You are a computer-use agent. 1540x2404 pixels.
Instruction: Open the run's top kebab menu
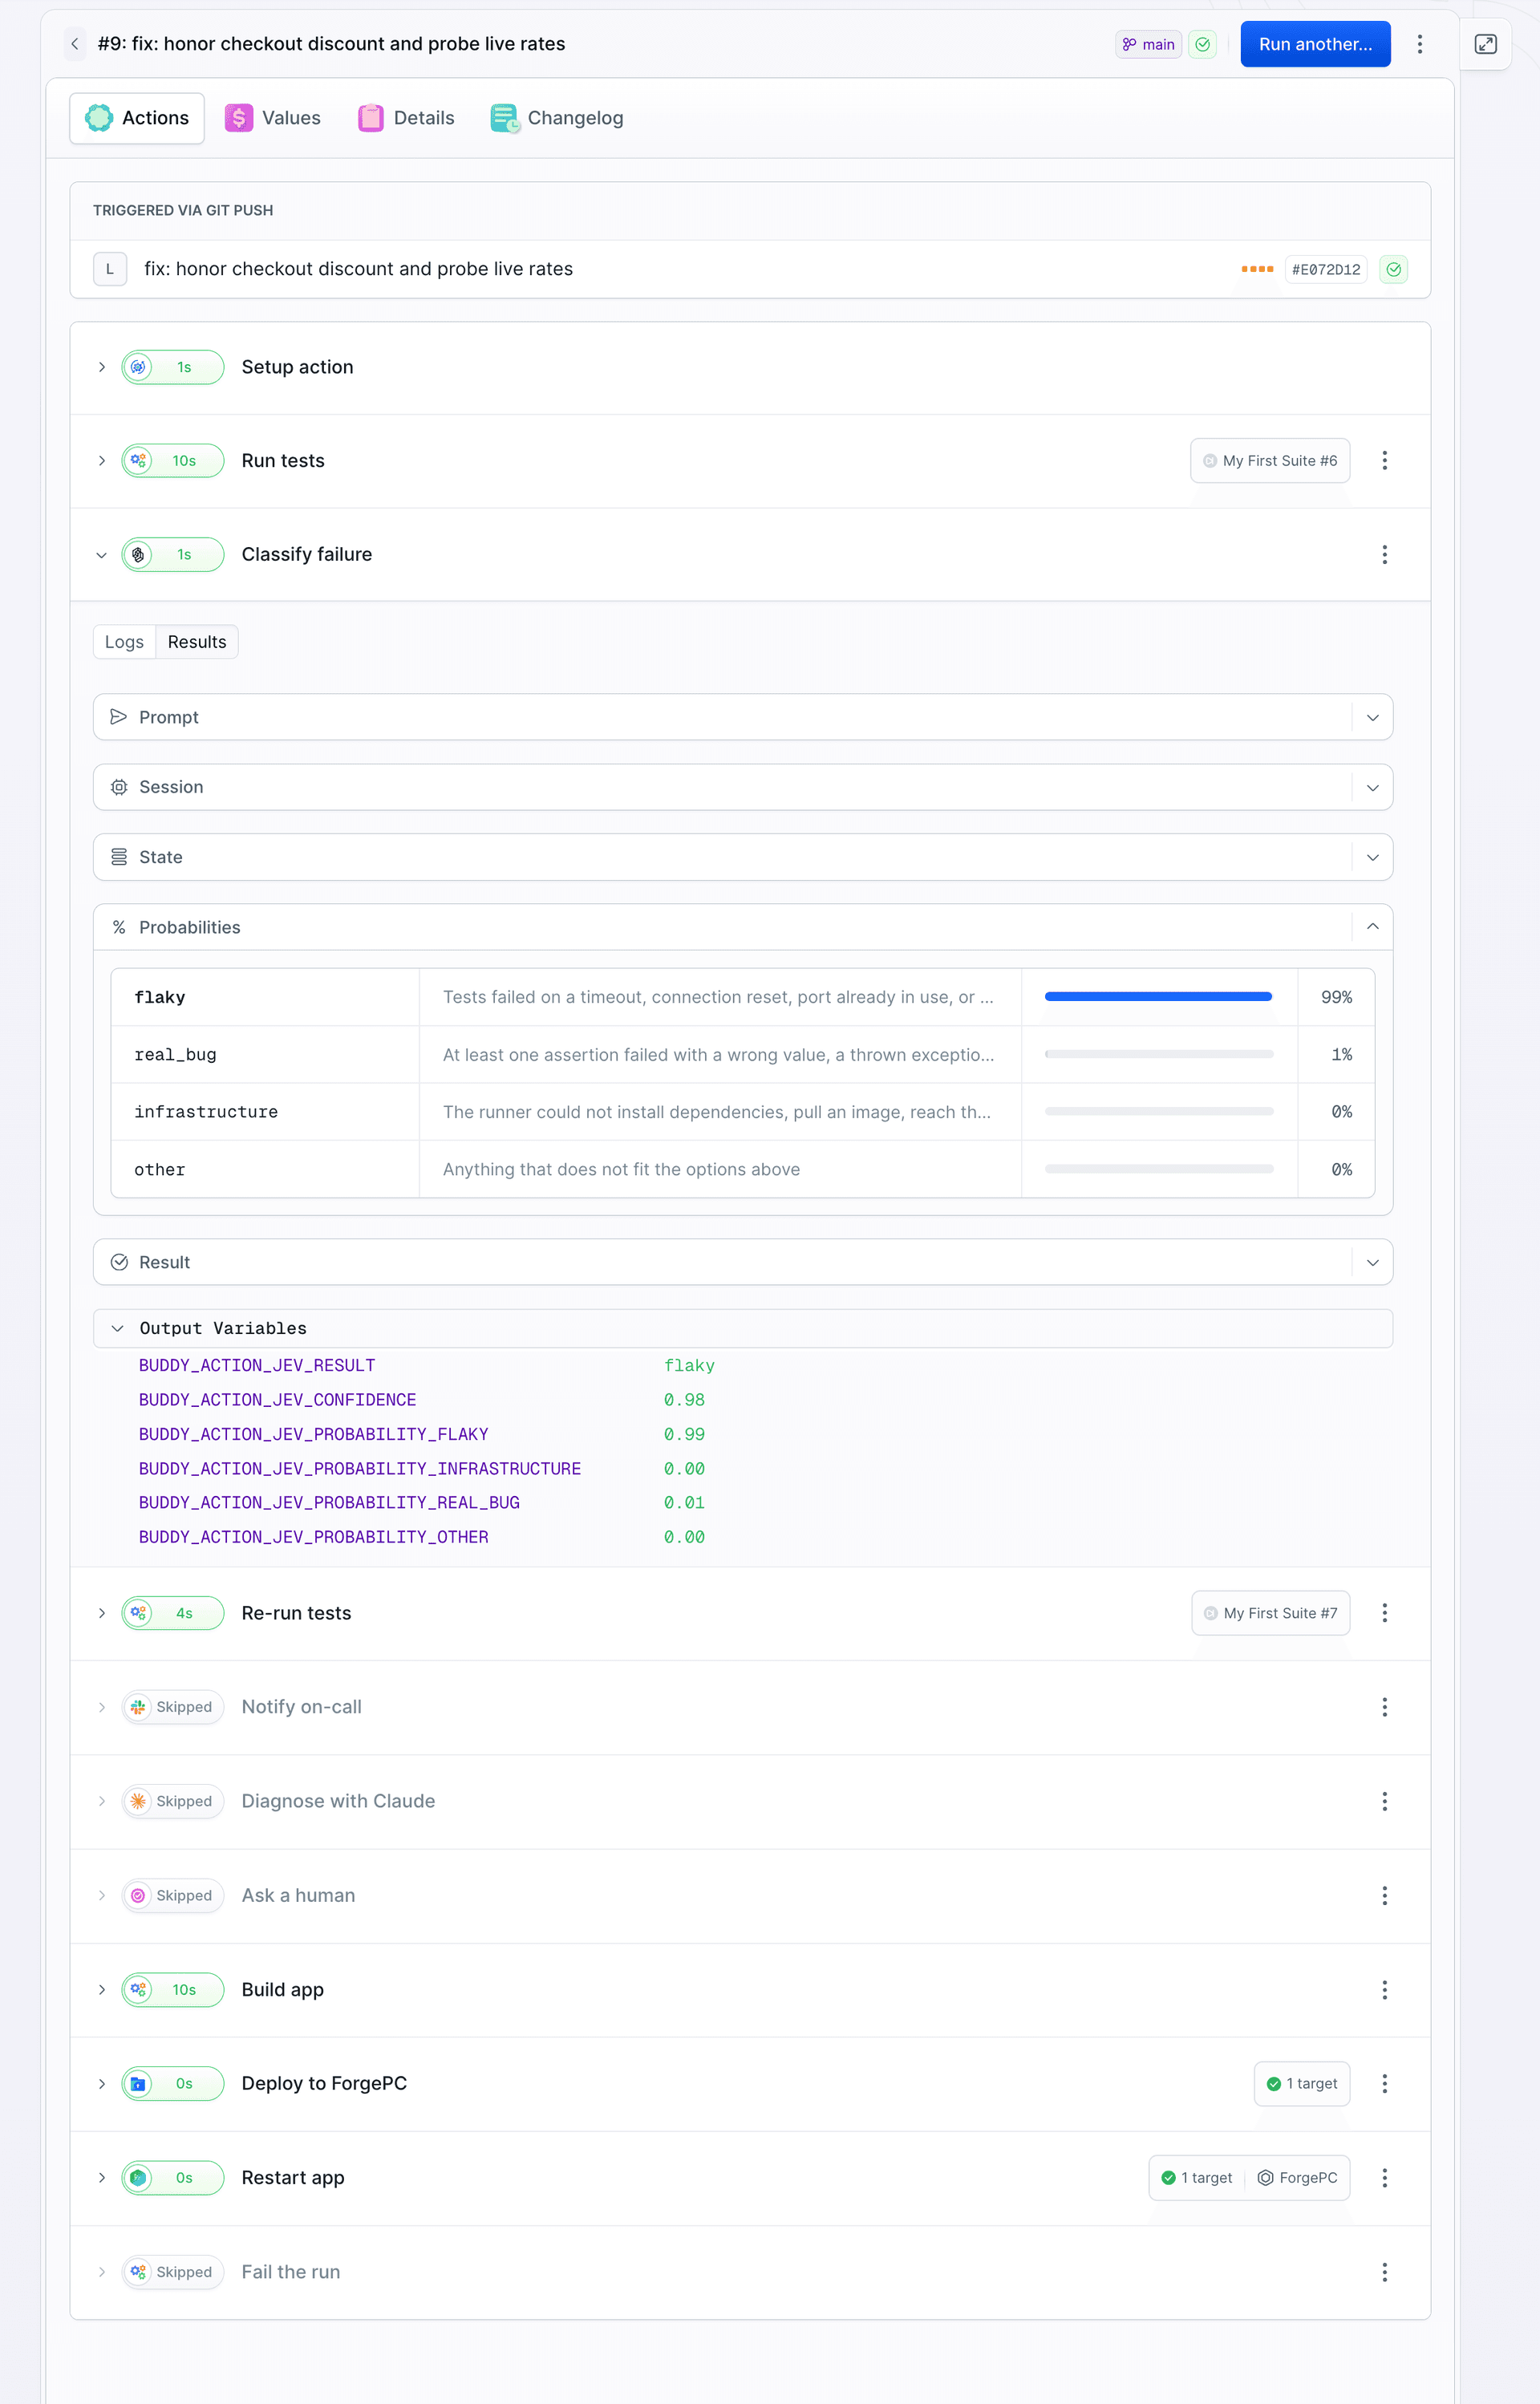coord(1419,44)
